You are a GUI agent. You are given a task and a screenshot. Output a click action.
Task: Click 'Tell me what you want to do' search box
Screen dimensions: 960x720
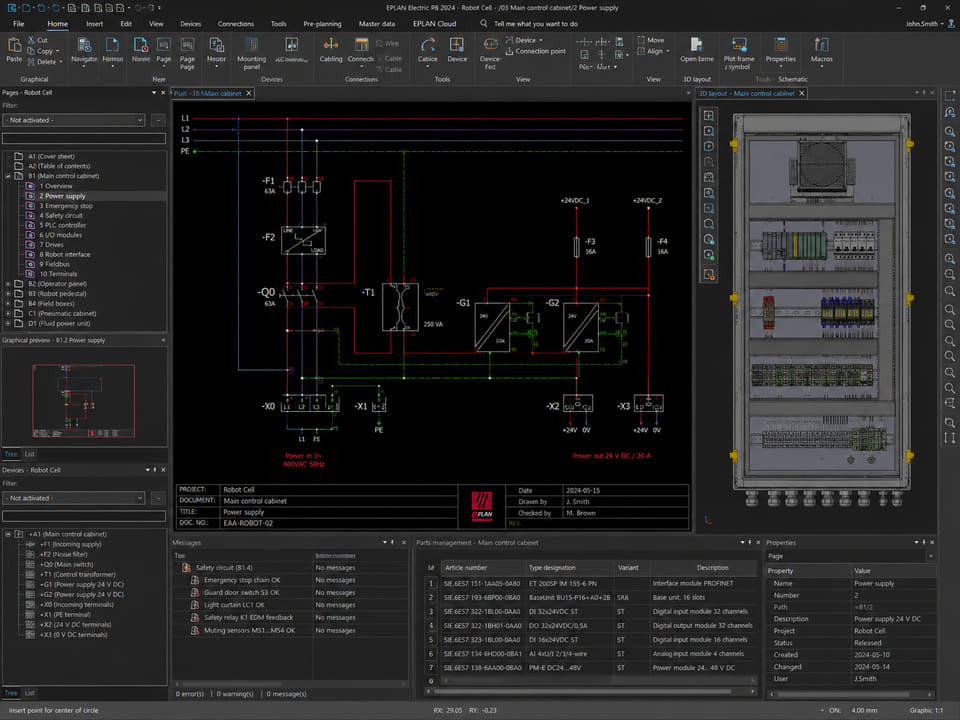coord(536,24)
